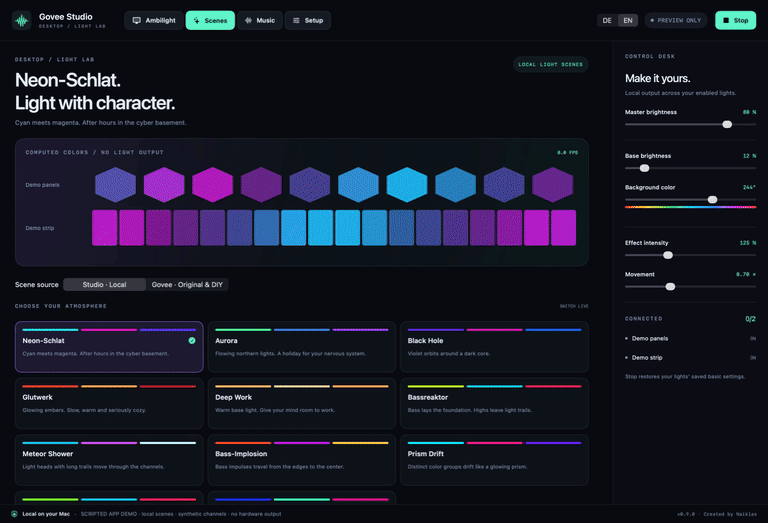Activate the Neon-Schlat scene card
The image size is (768, 523).
click(109, 347)
